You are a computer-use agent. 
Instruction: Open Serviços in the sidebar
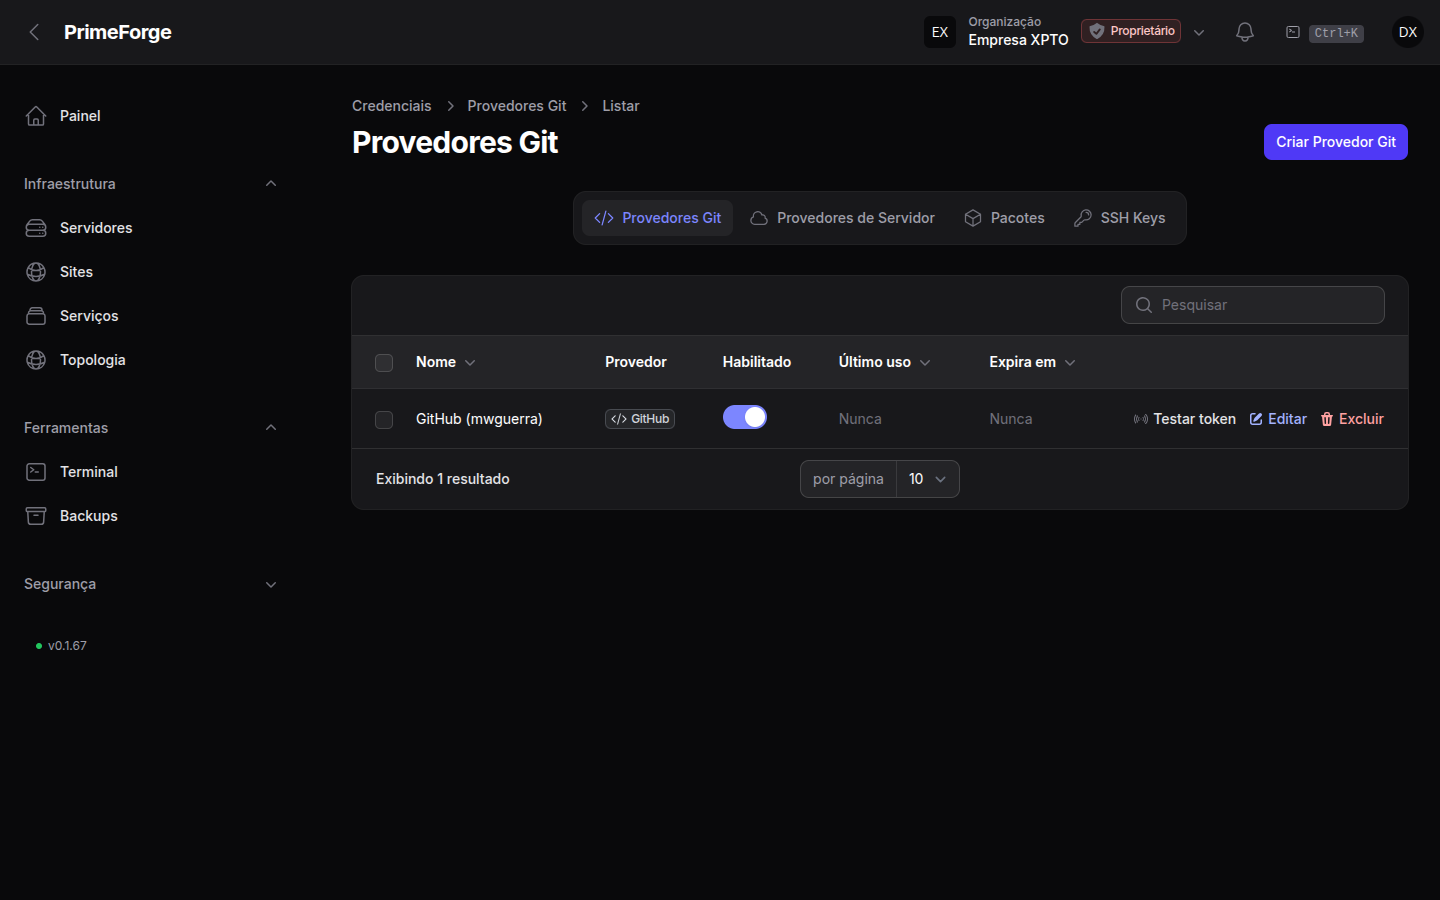150,316
